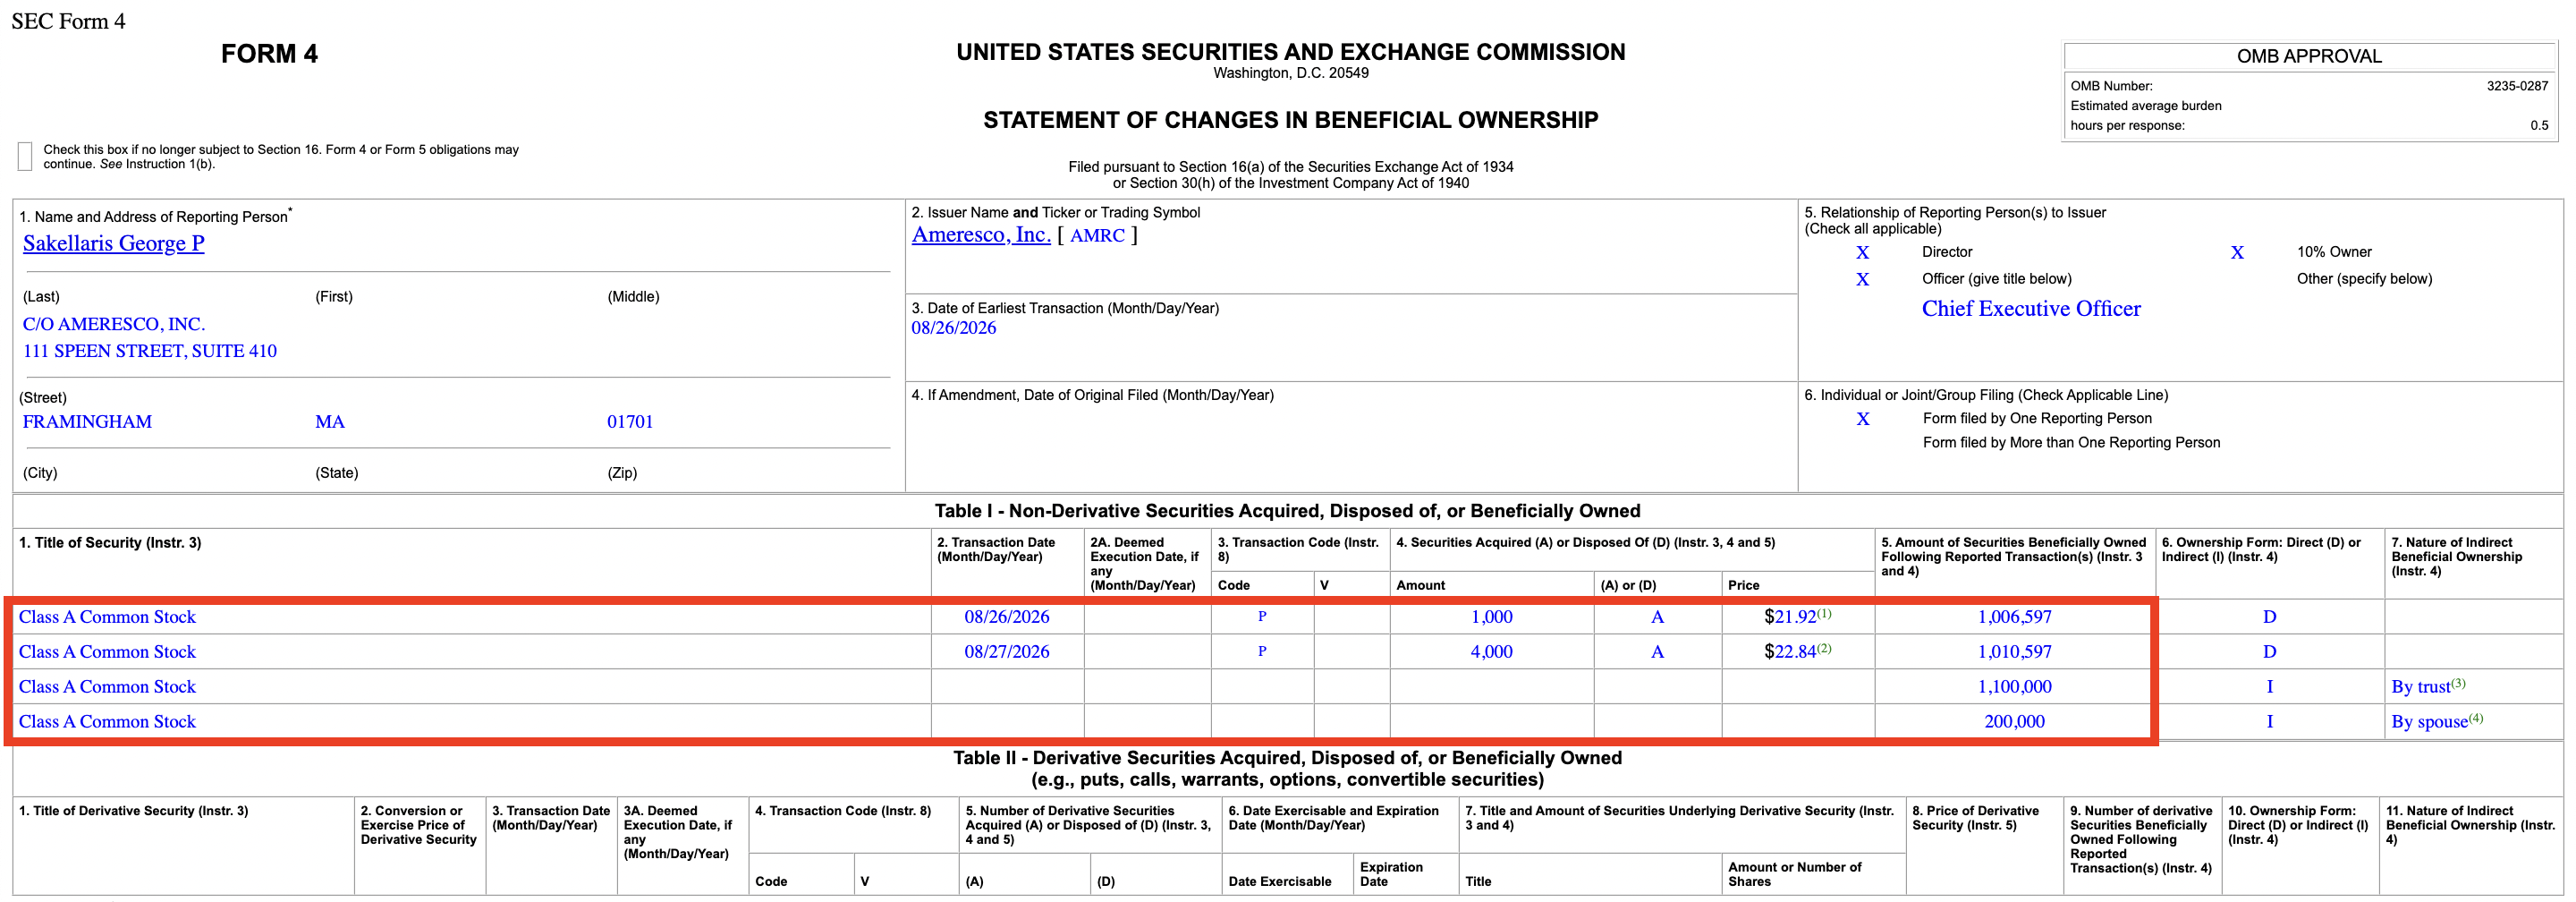Click the Chief Executive Officer title text

[2031, 308]
